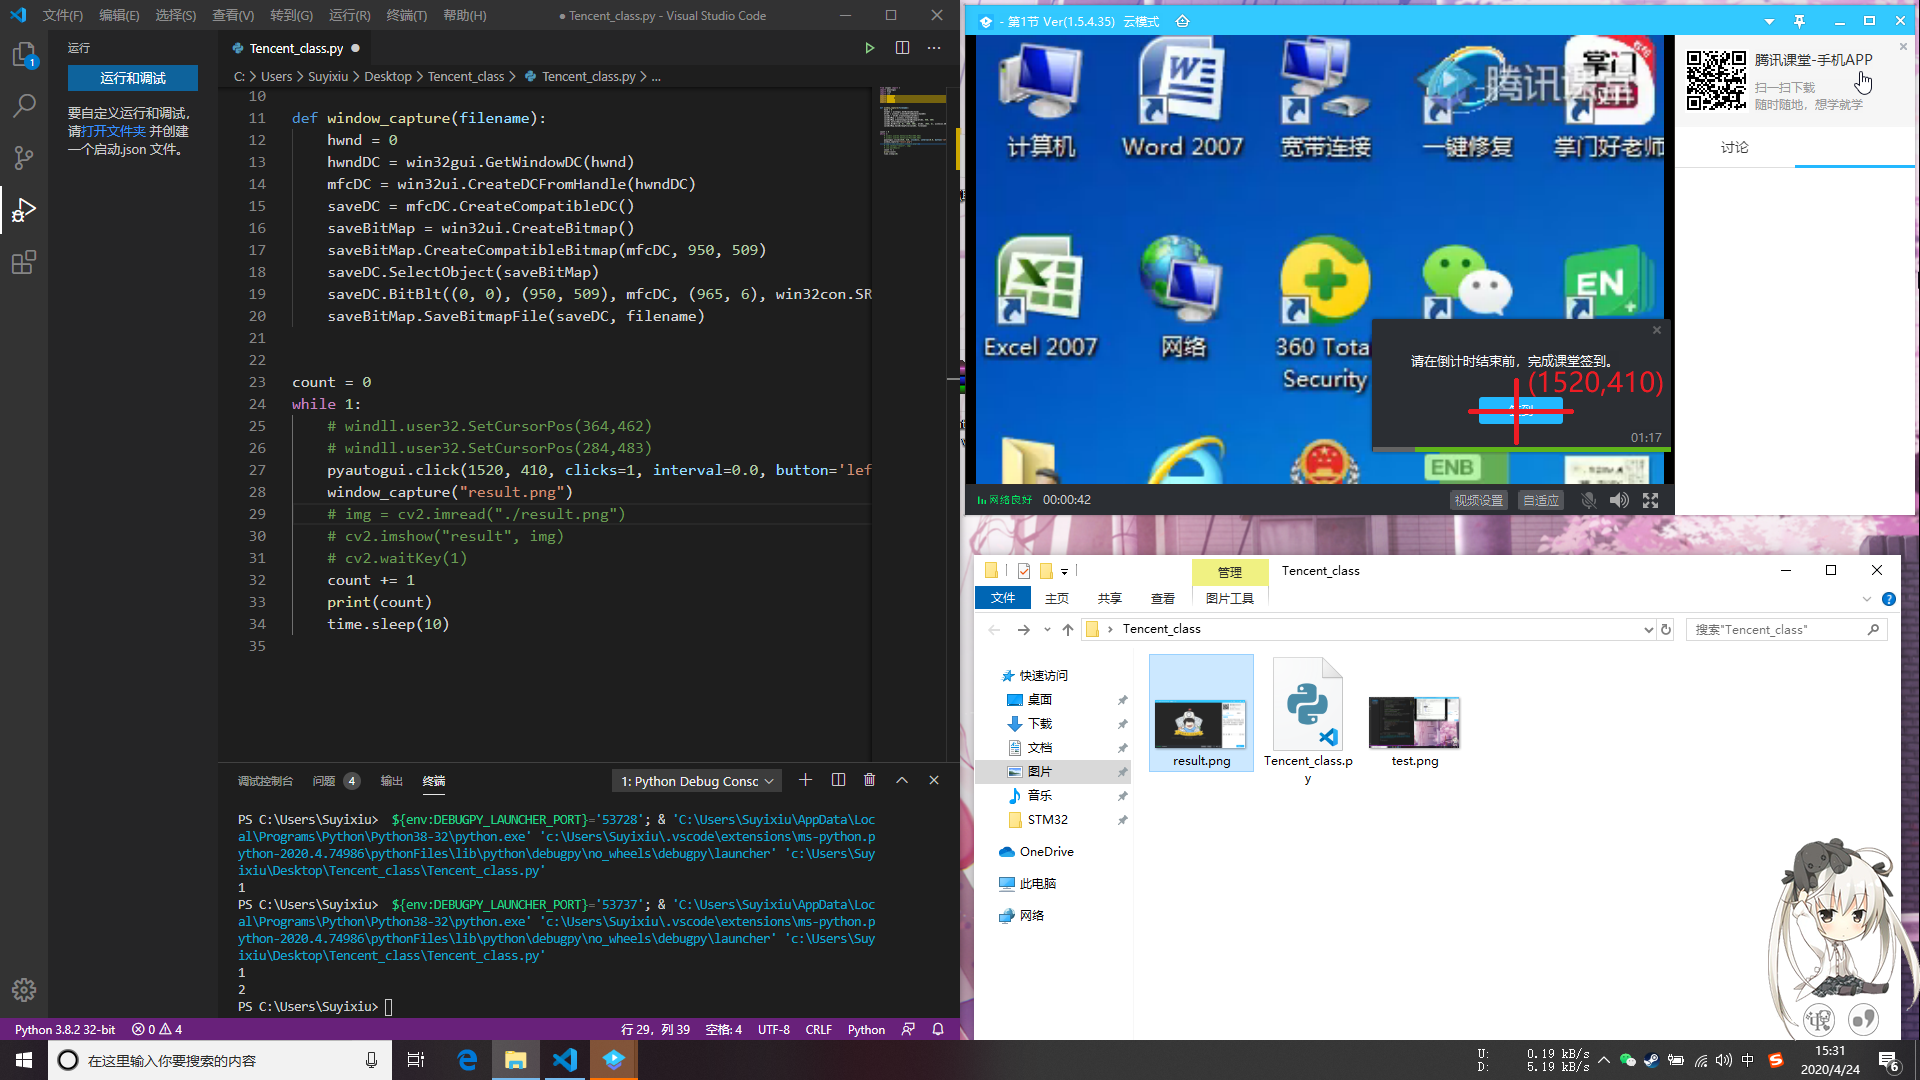Collapse the ribbon using the chevron
Image resolution: width=1920 pixels, height=1080 pixels.
coord(1866,598)
